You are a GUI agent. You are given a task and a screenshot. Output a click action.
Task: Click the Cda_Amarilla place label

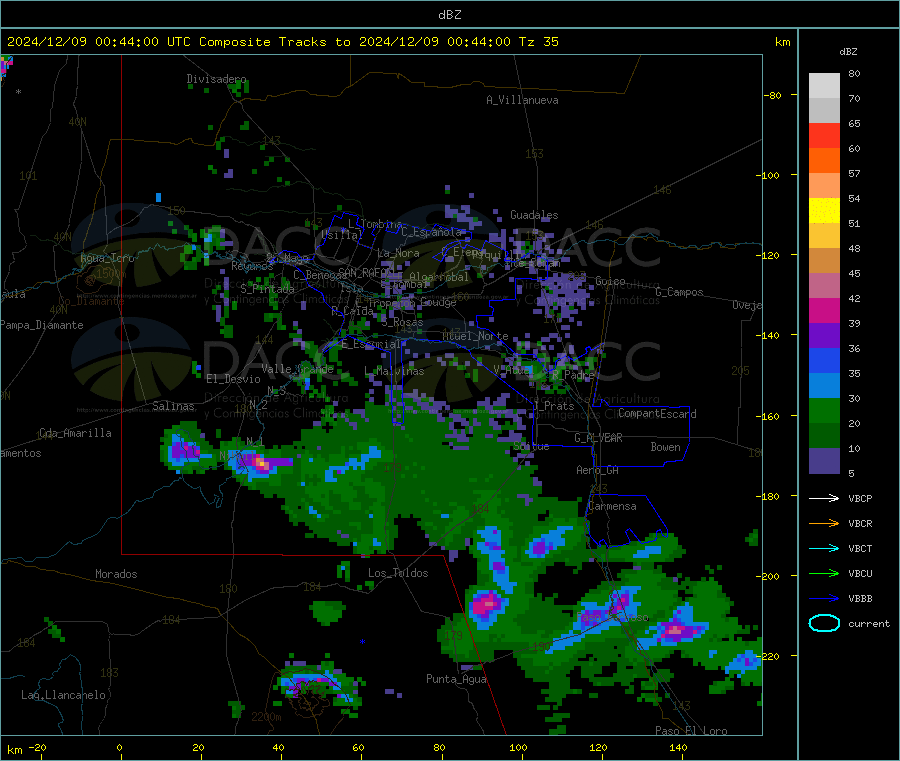76,433
